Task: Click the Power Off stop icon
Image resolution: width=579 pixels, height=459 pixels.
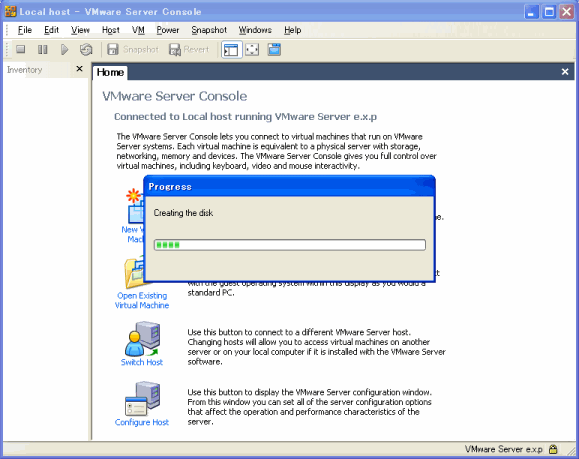Action: tap(21, 49)
